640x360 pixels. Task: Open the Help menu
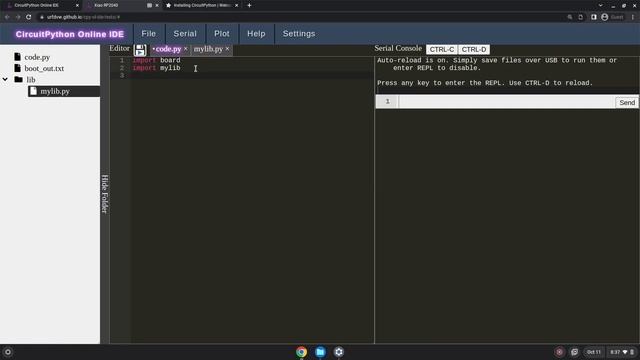(x=256, y=34)
